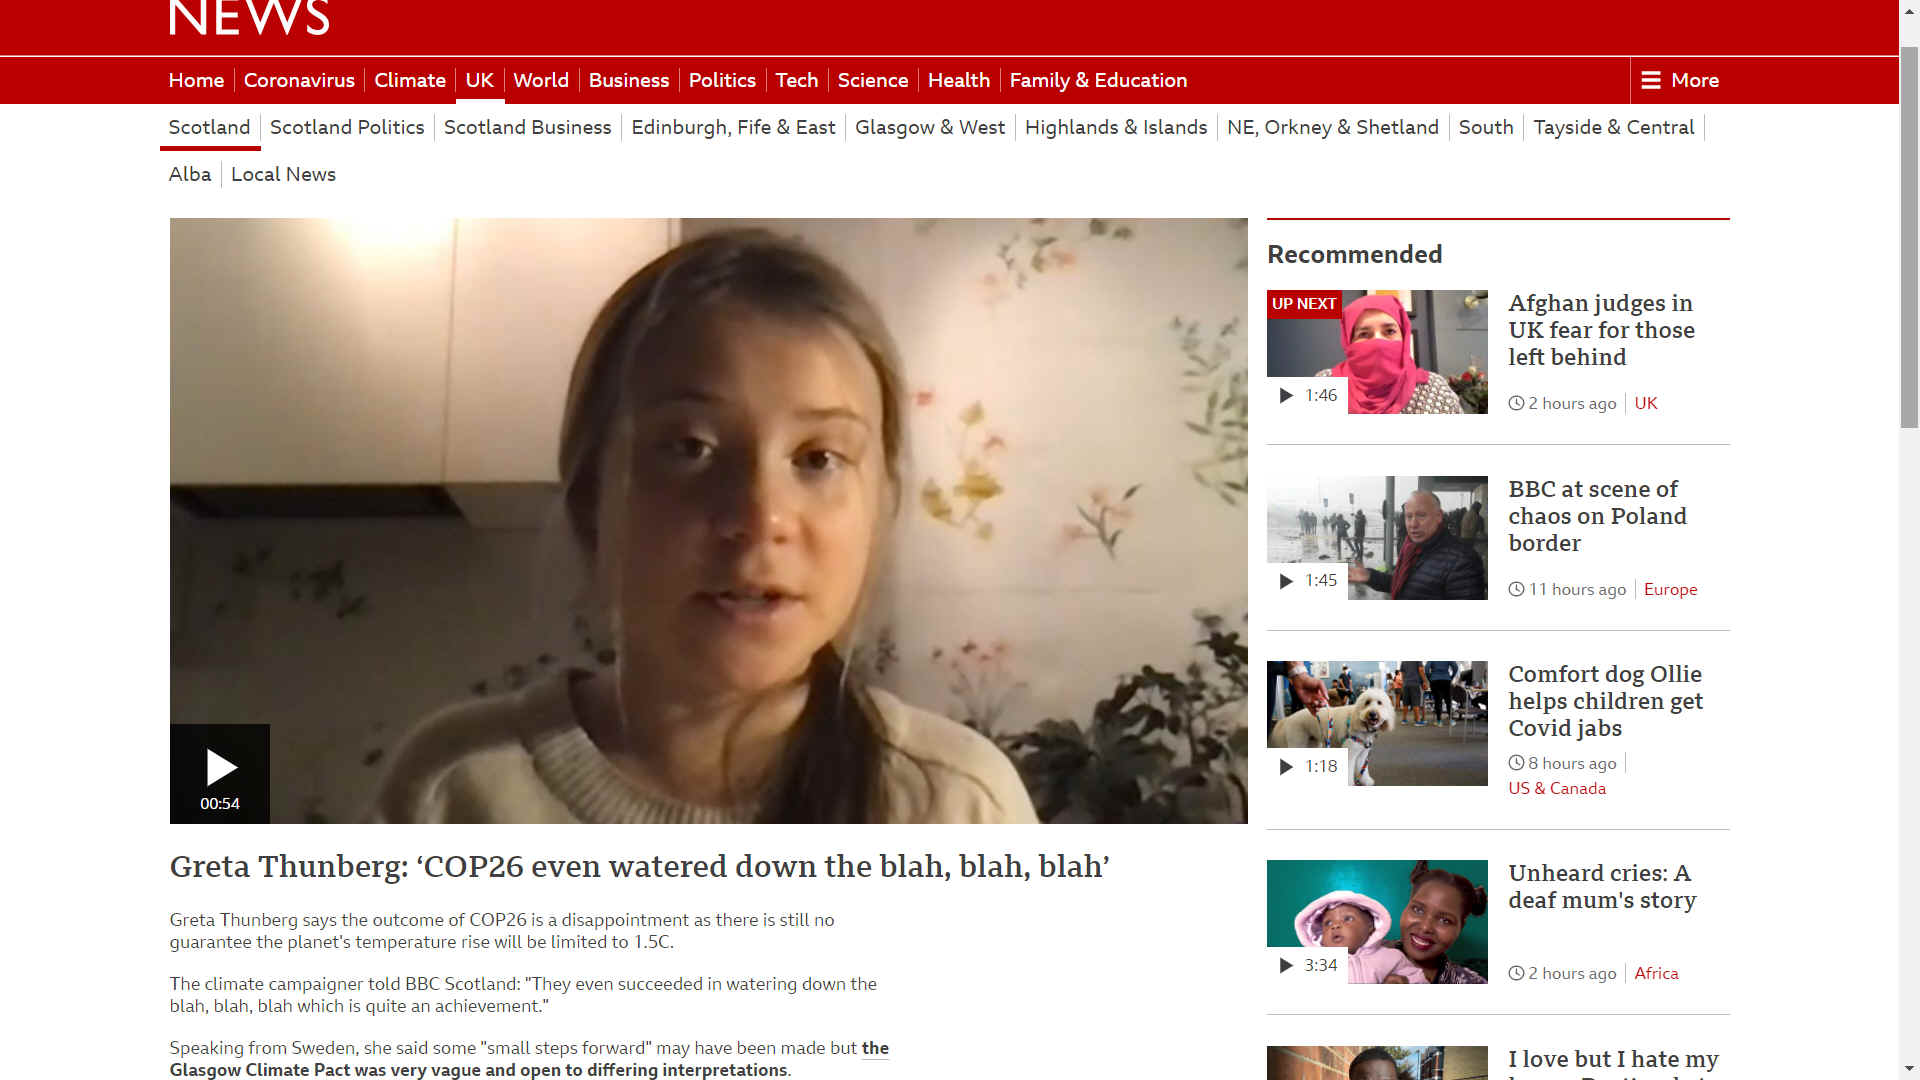Open the Alba sub-section
The width and height of the screenshot is (1920, 1080).
pos(190,174)
